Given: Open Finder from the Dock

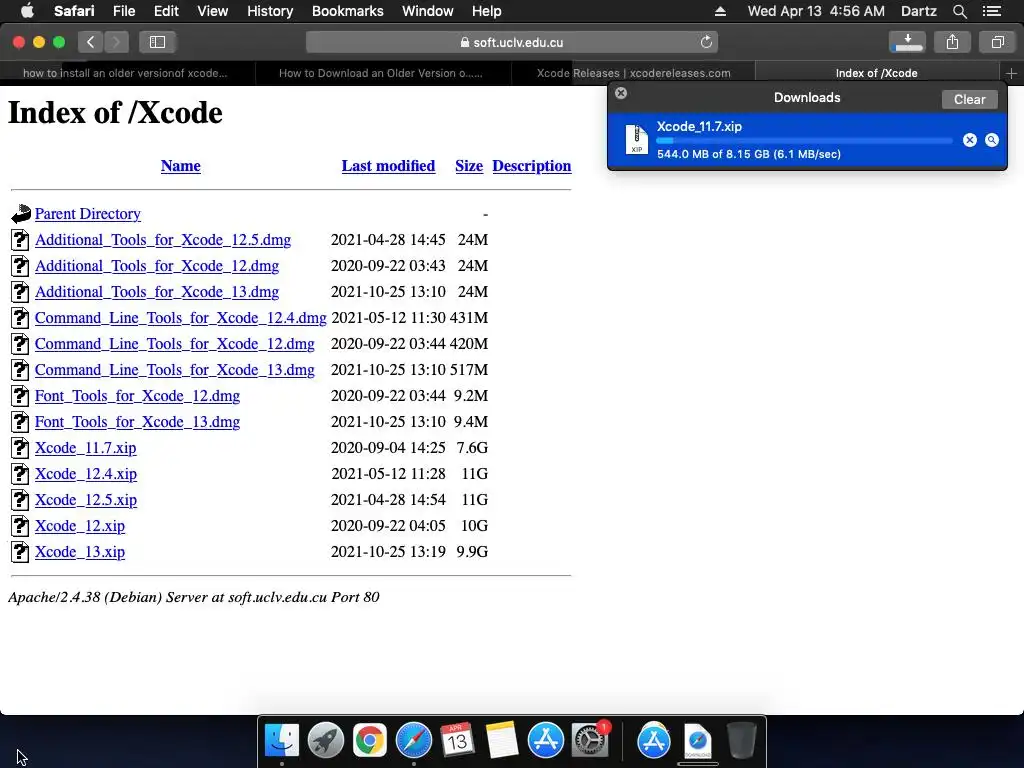Looking at the screenshot, I should click(x=282, y=741).
